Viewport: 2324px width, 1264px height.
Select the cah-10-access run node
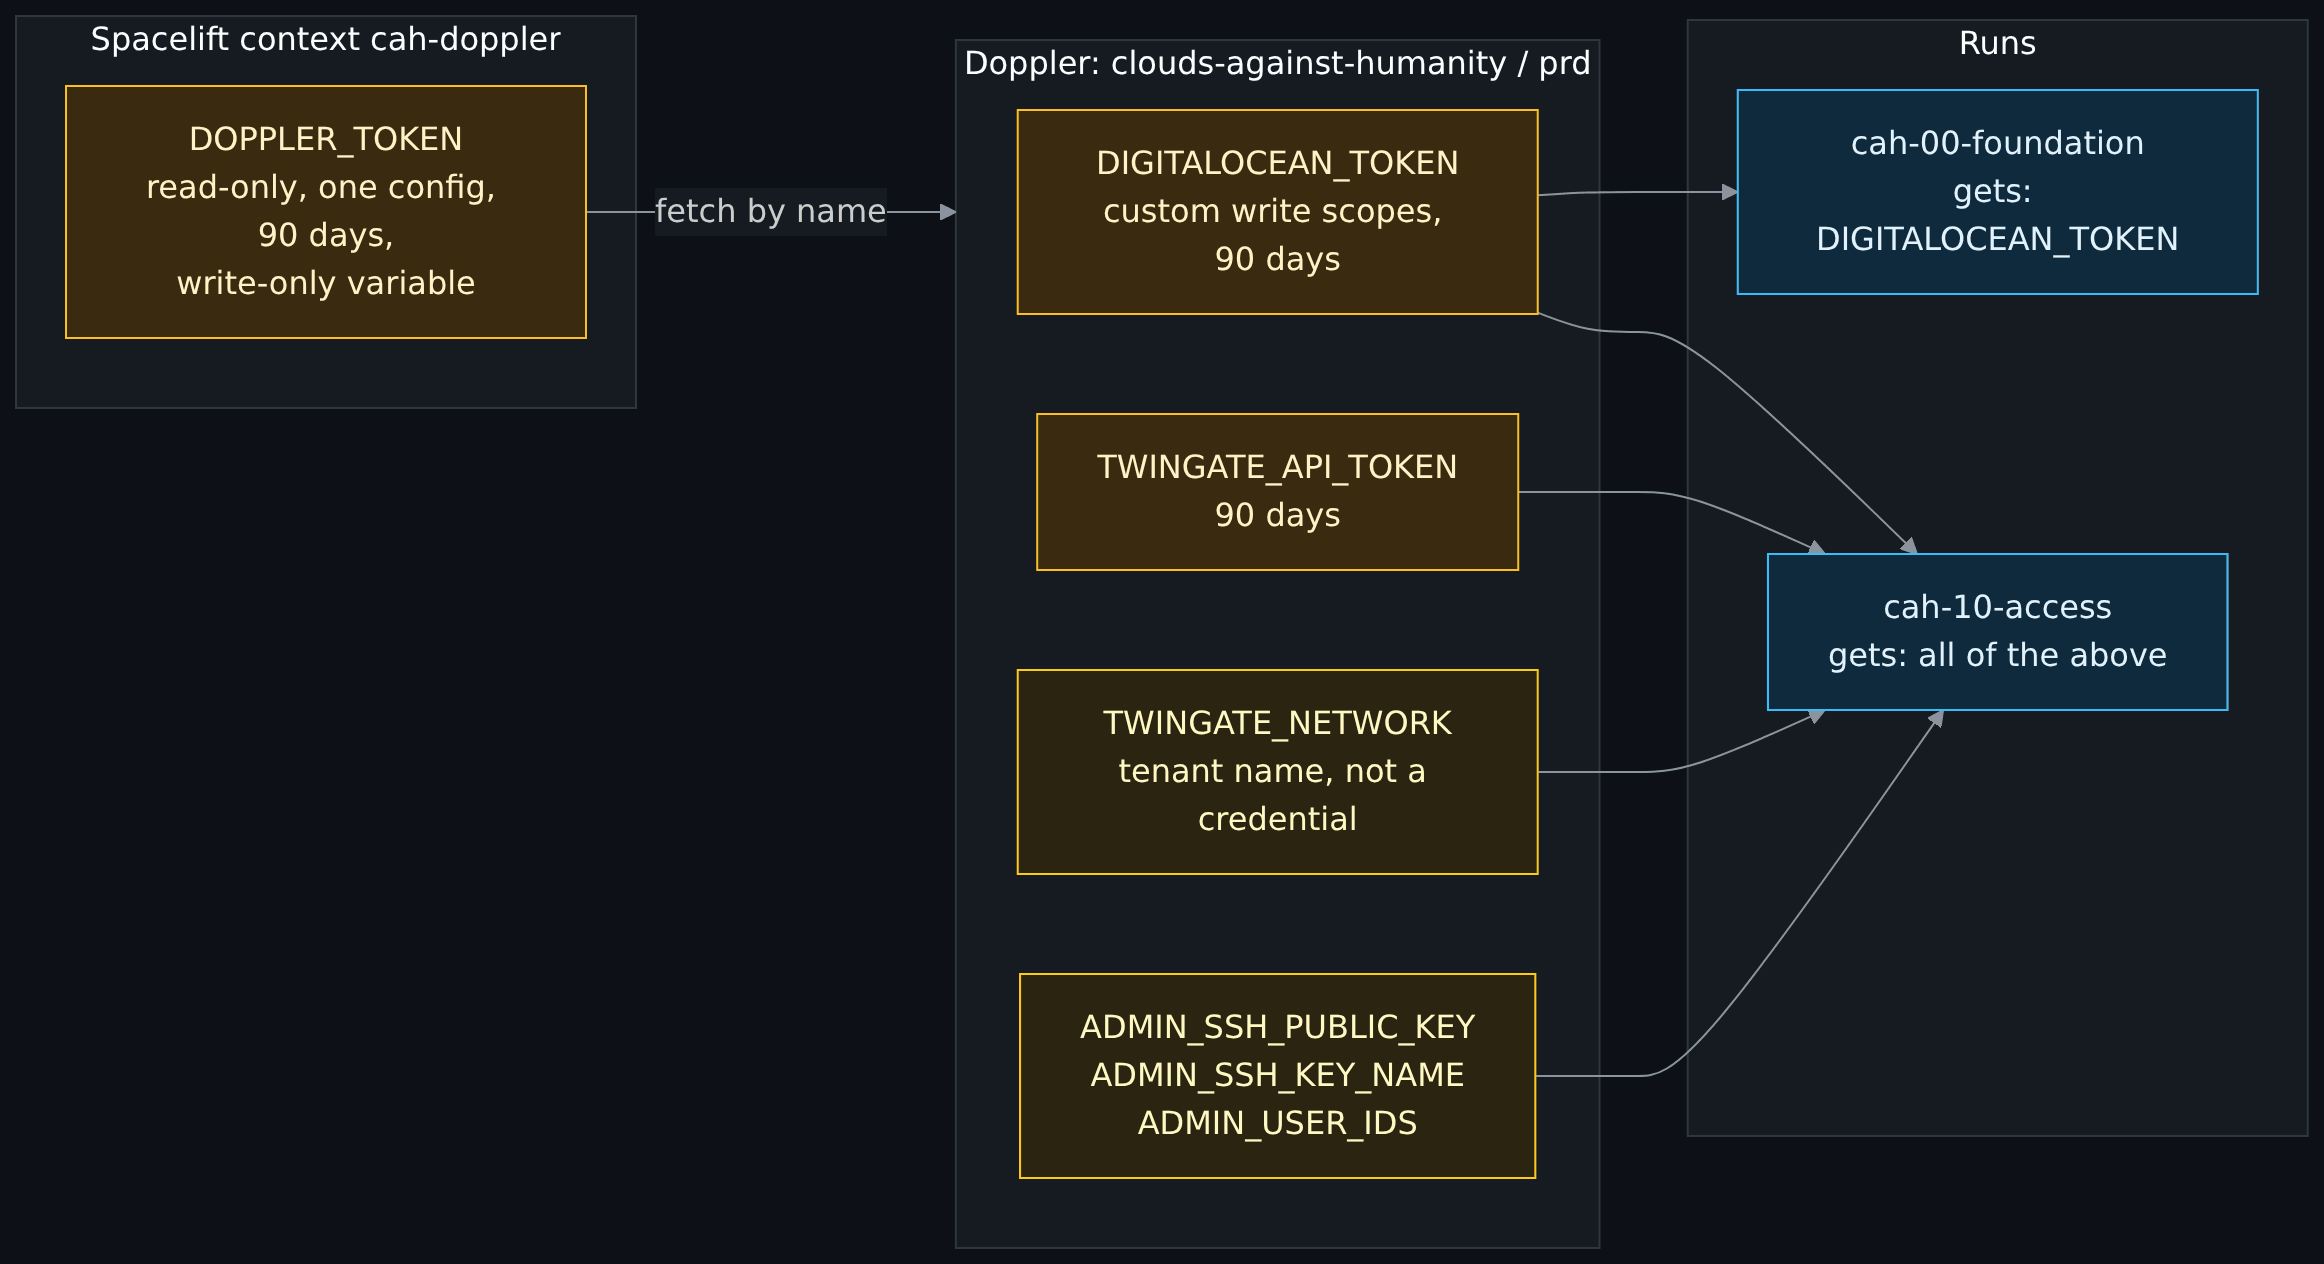(1997, 632)
